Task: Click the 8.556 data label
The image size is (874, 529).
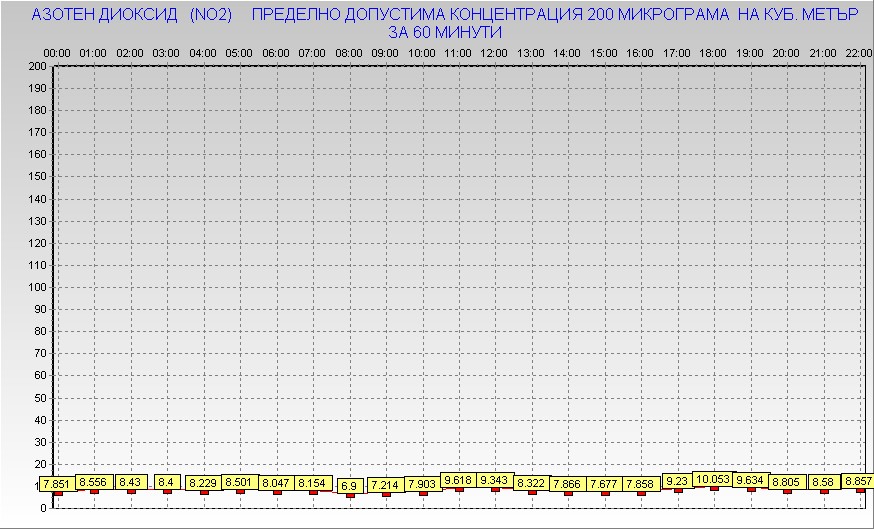Action: [x=94, y=482]
